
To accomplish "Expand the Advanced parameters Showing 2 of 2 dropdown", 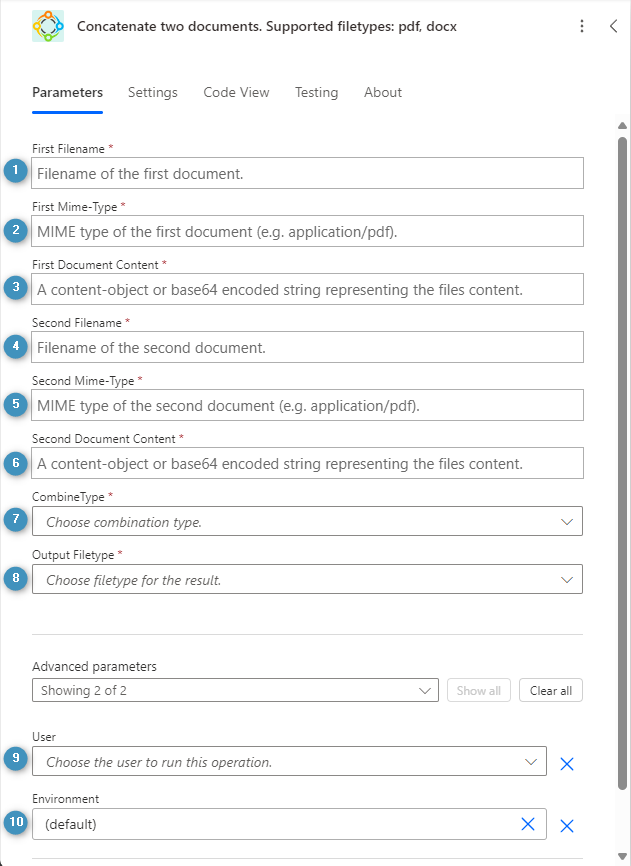I will point(235,690).
